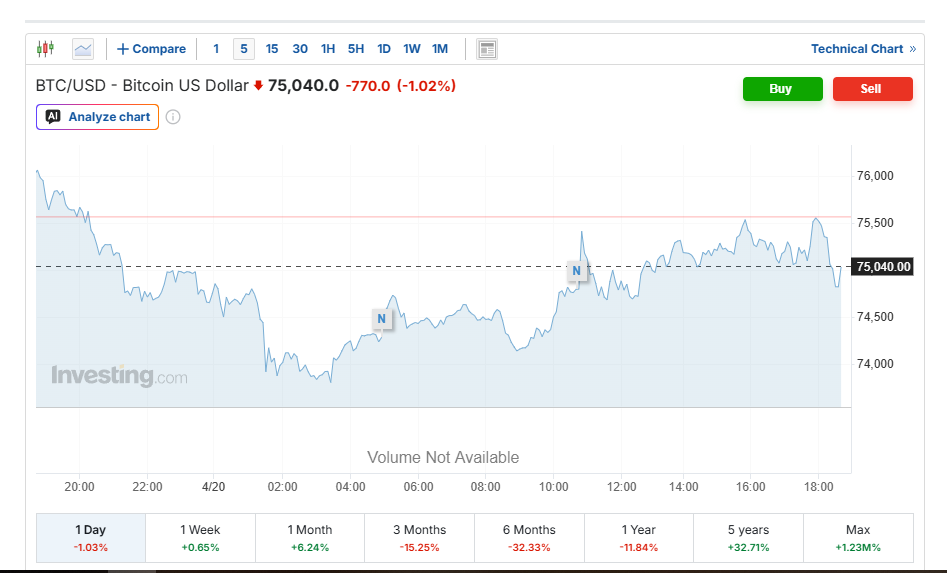
Task: Select the 15 minute interval
Action: (272, 49)
